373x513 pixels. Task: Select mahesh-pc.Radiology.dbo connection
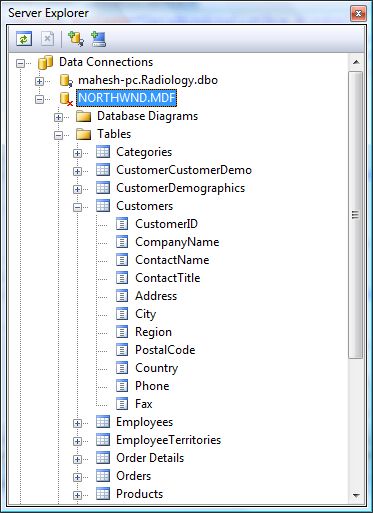tap(148, 80)
